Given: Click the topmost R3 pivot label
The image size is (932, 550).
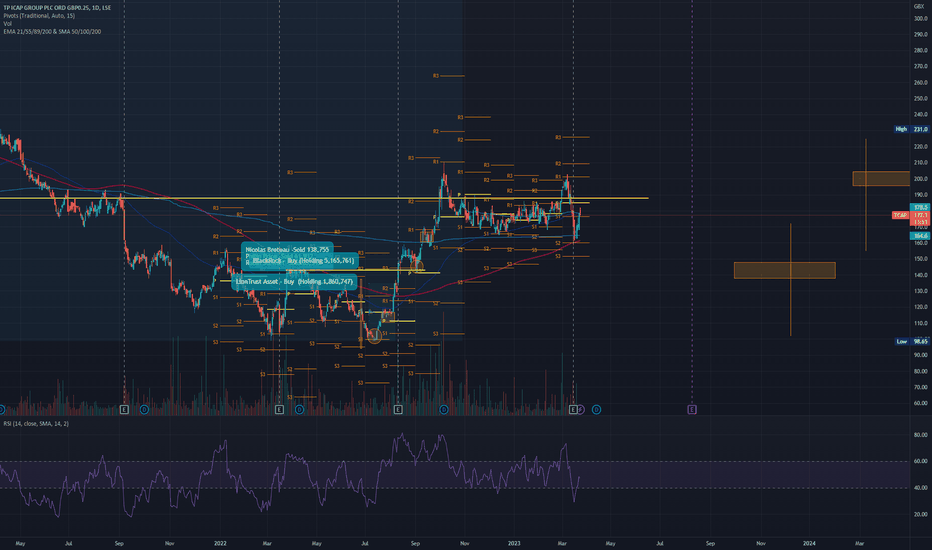Looking at the screenshot, I should [x=436, y=76].
